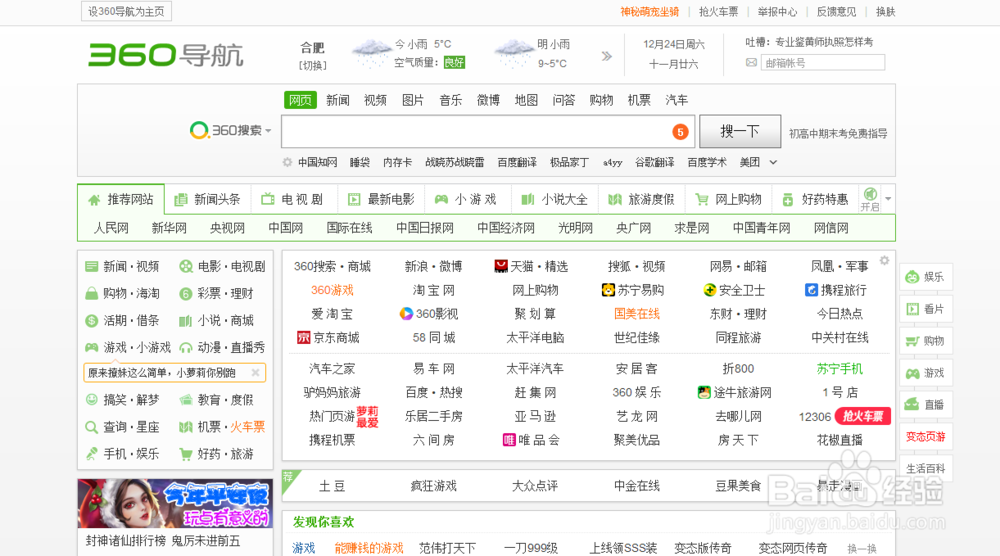1000x556 pixels.
Task: Open the hot-search settings gear icon
Action: pyautogui.click(x=287, y=162)
